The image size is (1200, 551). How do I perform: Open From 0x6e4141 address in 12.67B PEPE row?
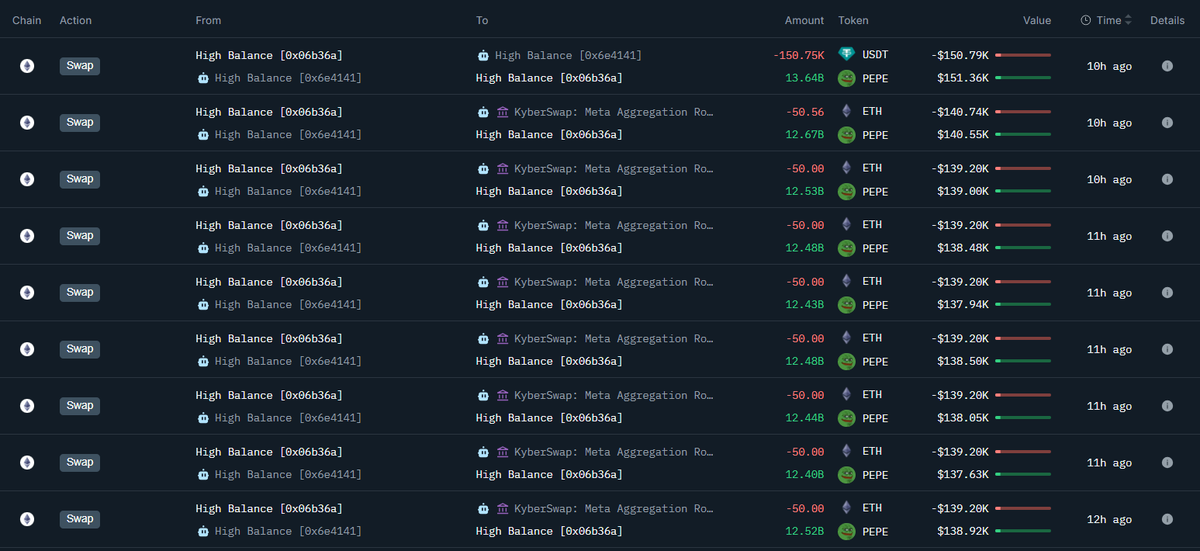pyautogui.click(x=288, y=134)
